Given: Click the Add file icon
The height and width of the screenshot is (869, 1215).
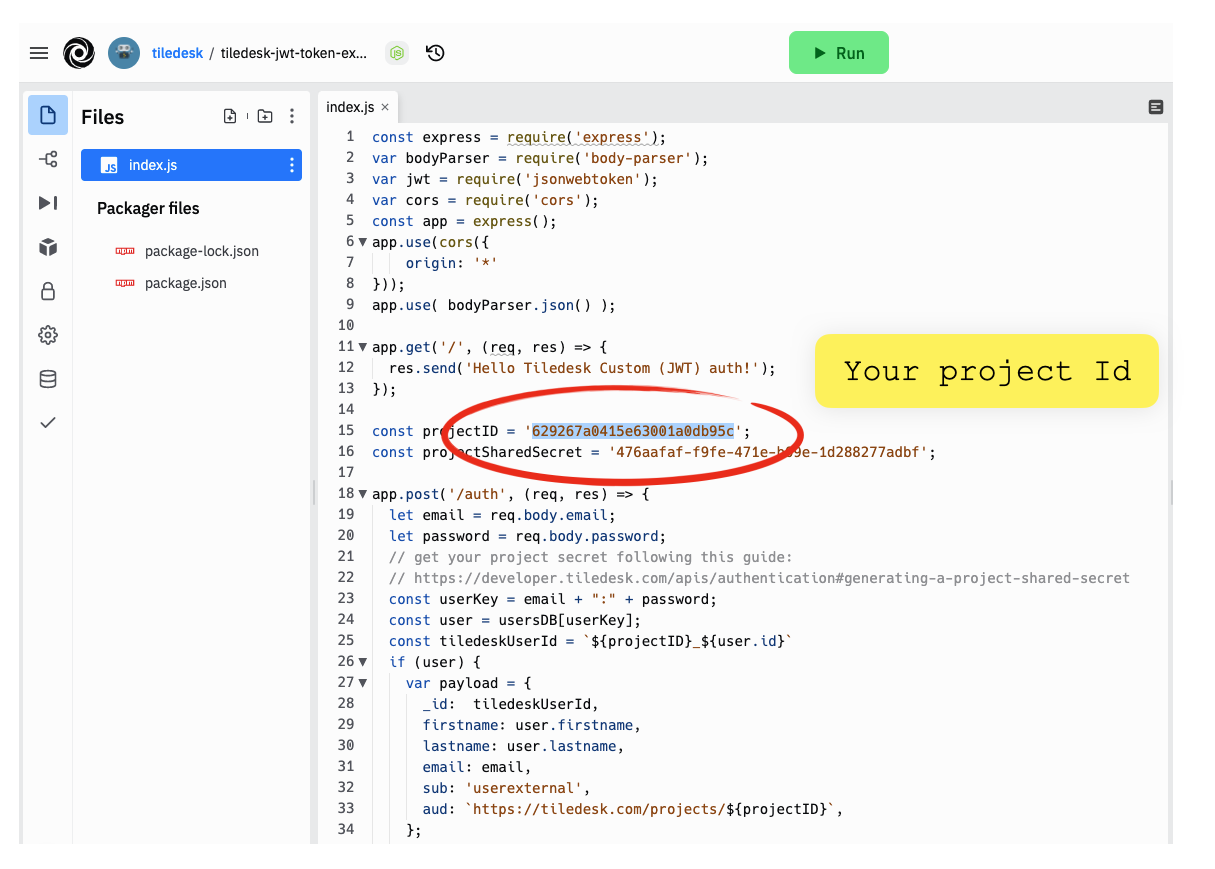Looking at the screenshot, I should 230,116.
